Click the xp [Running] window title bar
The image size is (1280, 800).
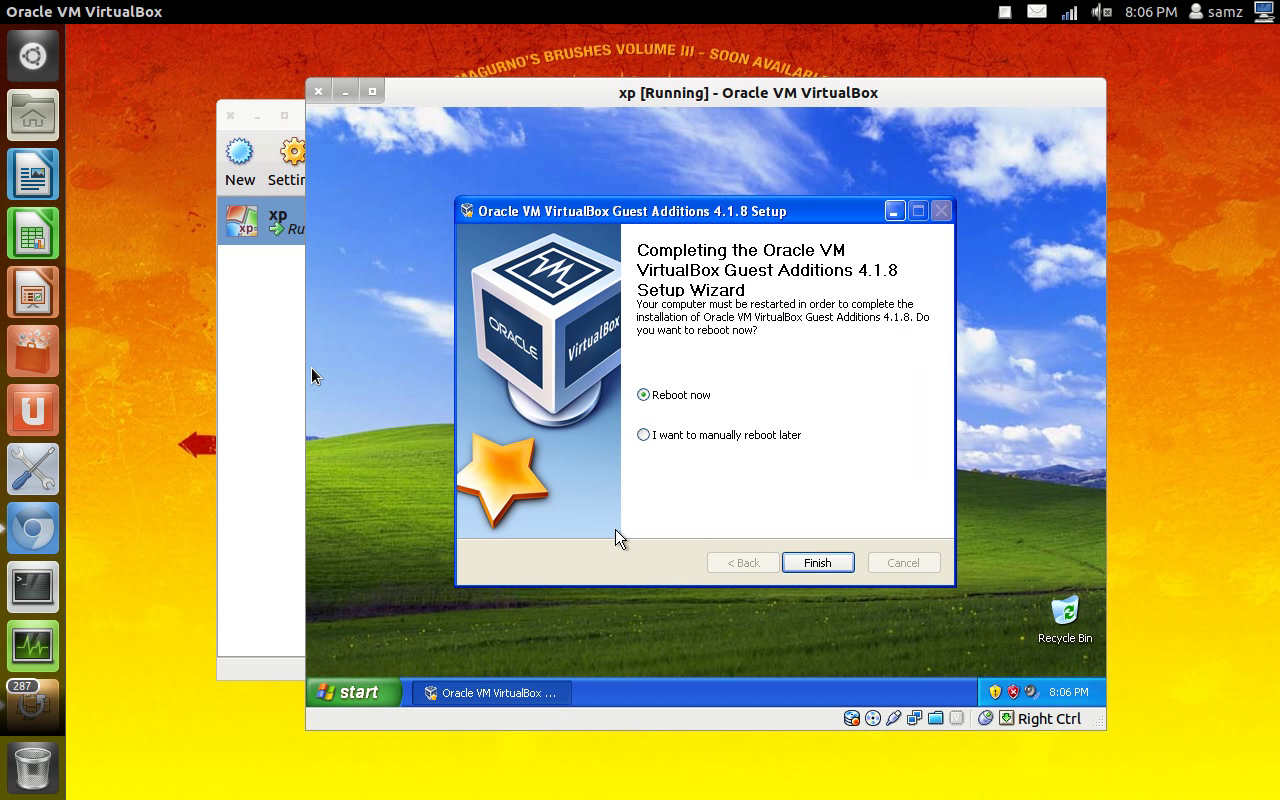747,92
